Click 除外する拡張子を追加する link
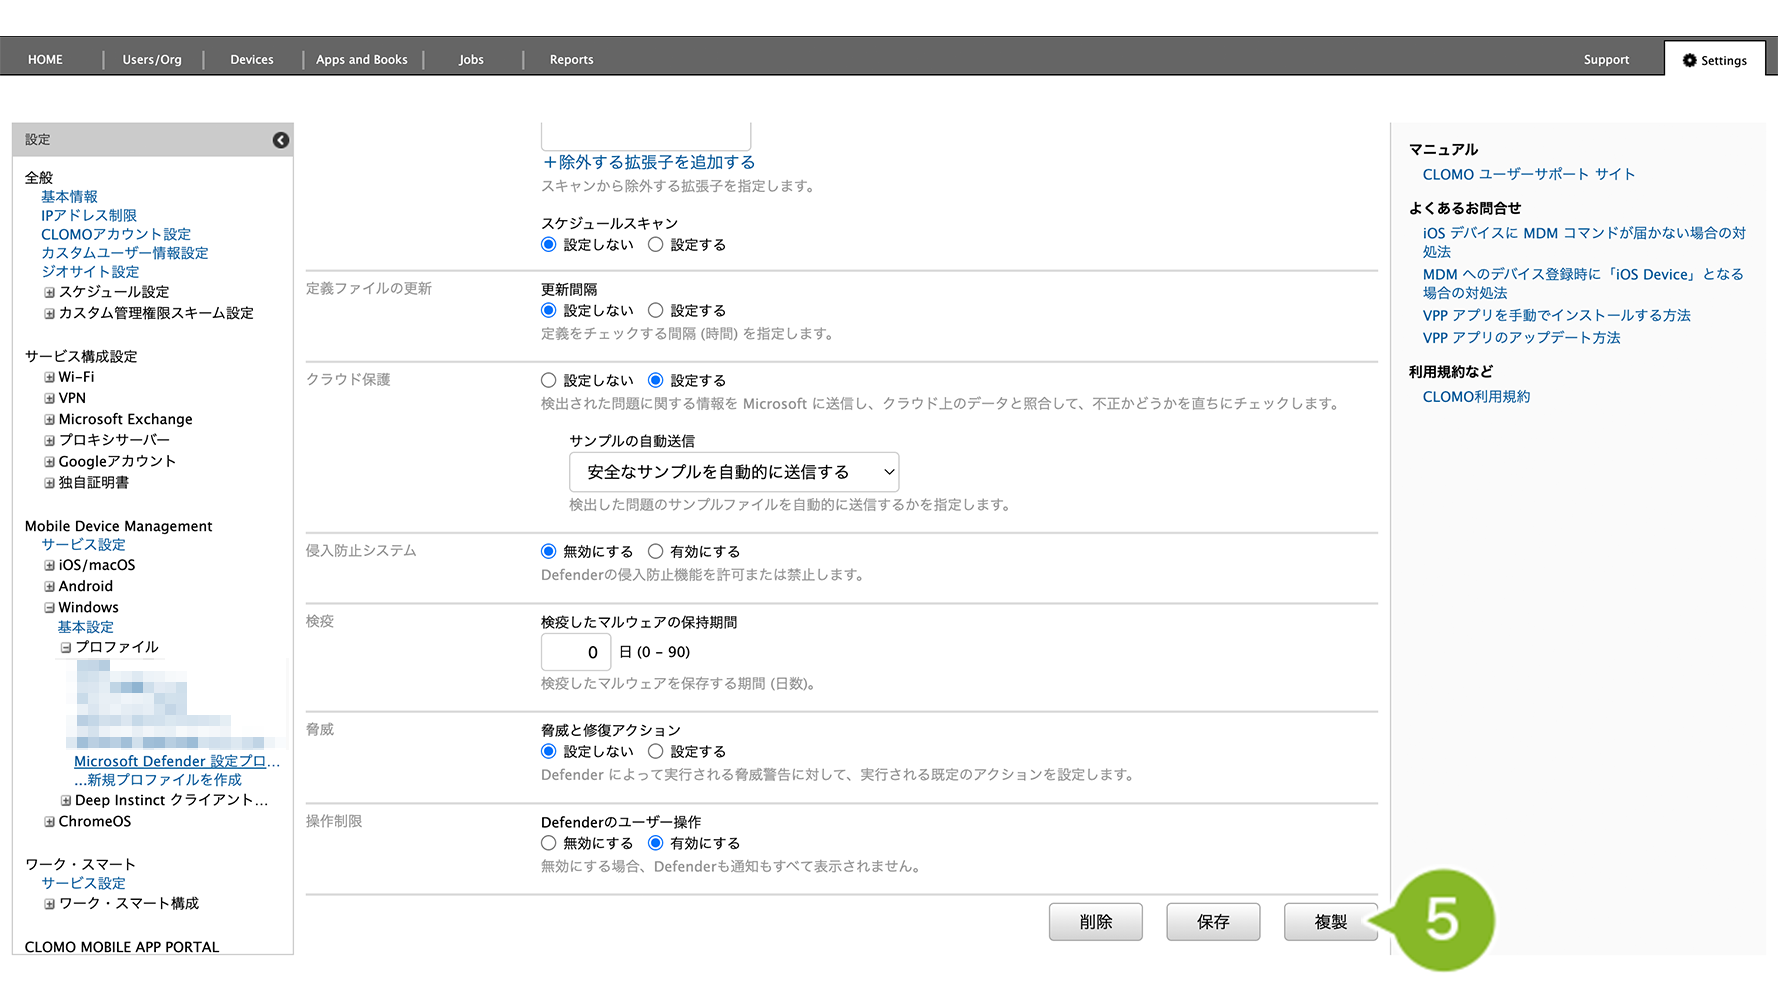Viewport: 1778px width, 1000px height. click(x=648, y=162)
